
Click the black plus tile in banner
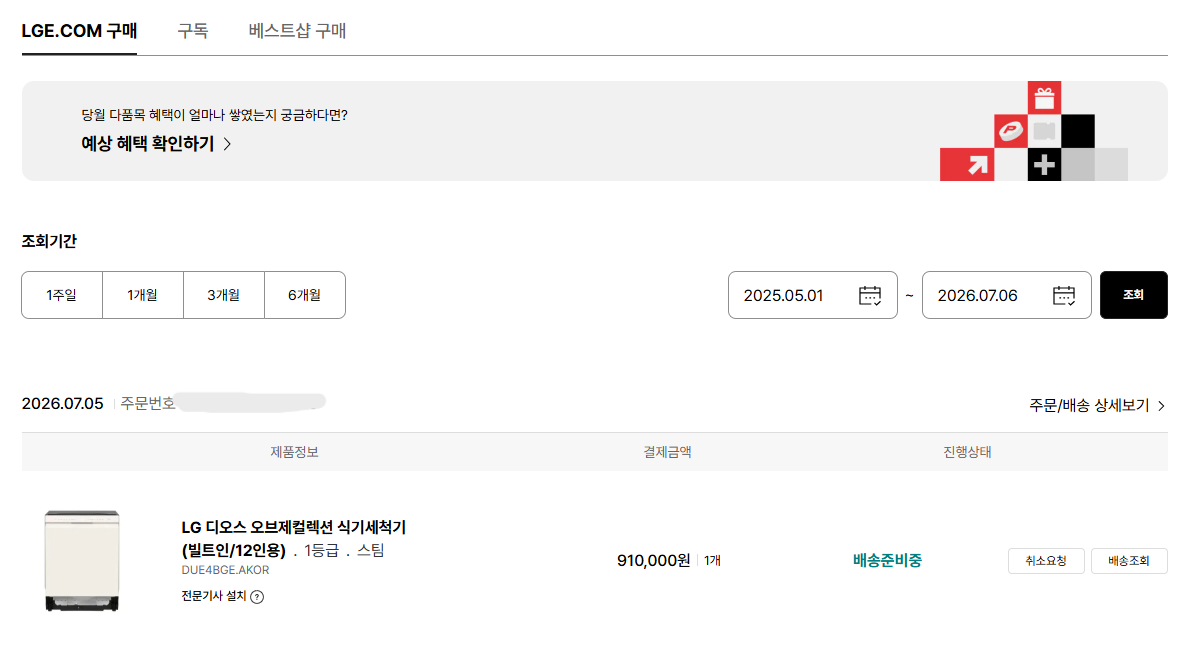pyautogui.click(x=1044, y=164)
